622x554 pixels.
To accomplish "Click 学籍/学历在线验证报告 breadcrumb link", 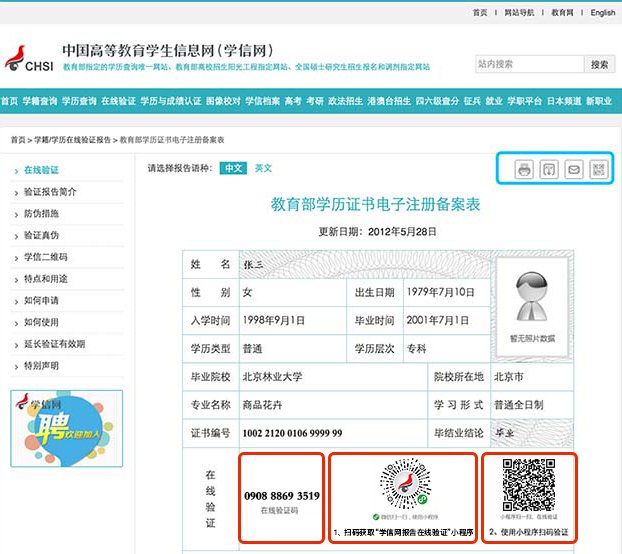I will tap(72, 140).
